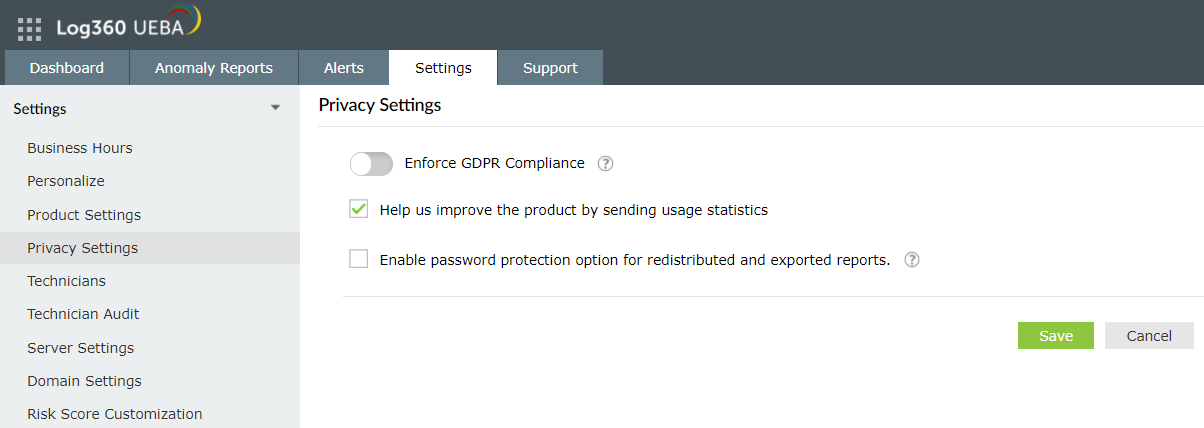The image size is (1204, 428).
Task: Open the apps grid launcher icon
Action: coord(30,28)
